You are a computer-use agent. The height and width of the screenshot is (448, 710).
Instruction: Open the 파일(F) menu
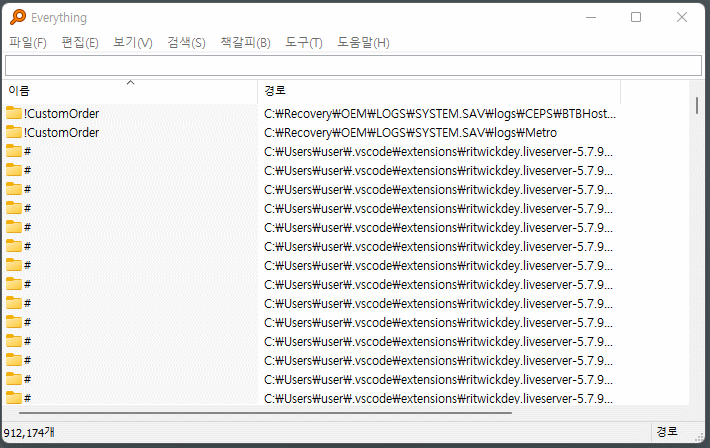click(x=28, y=43)
